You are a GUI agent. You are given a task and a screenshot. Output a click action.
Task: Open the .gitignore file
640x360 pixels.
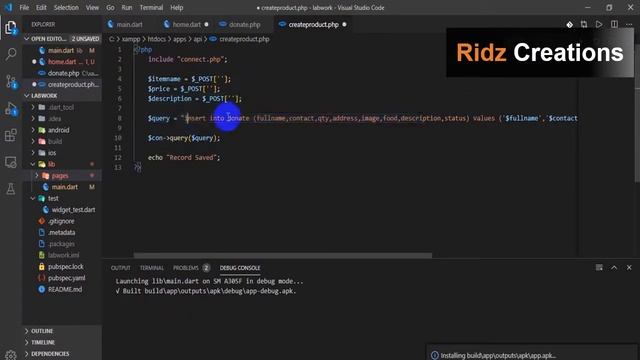[62, 221]
